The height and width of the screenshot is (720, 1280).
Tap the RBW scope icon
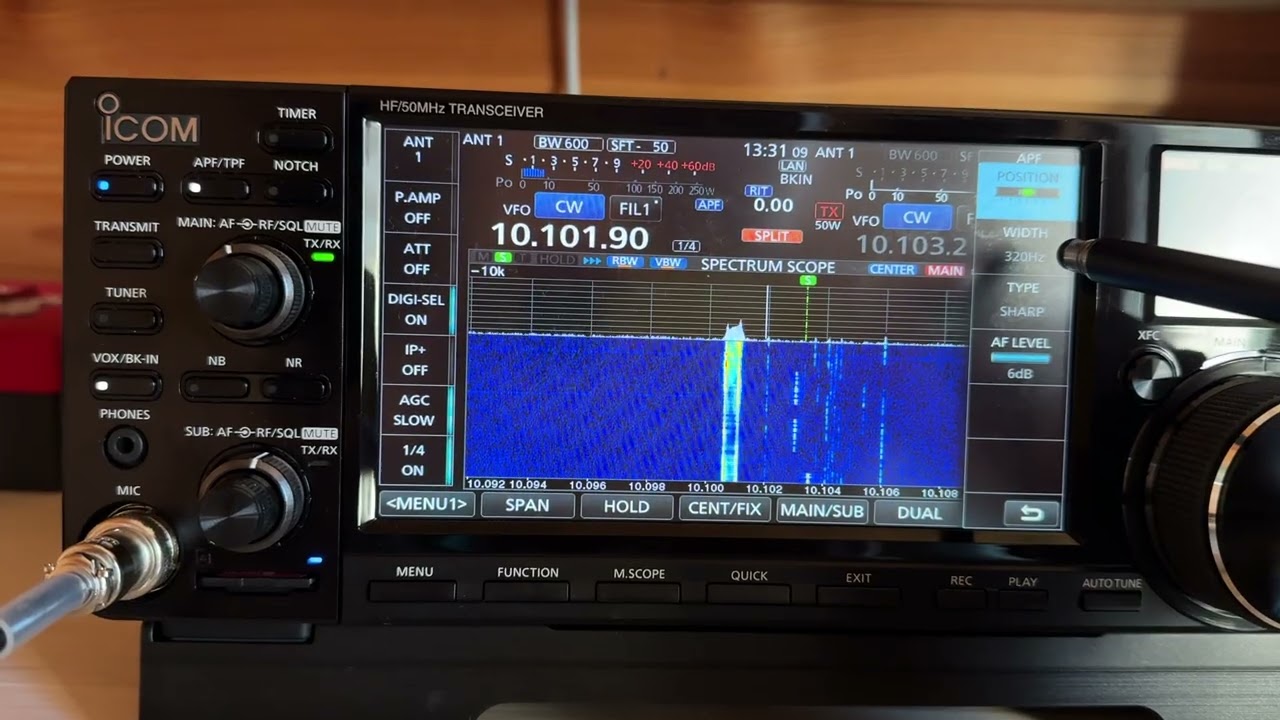pyautogui.click(x=625, y=261)
